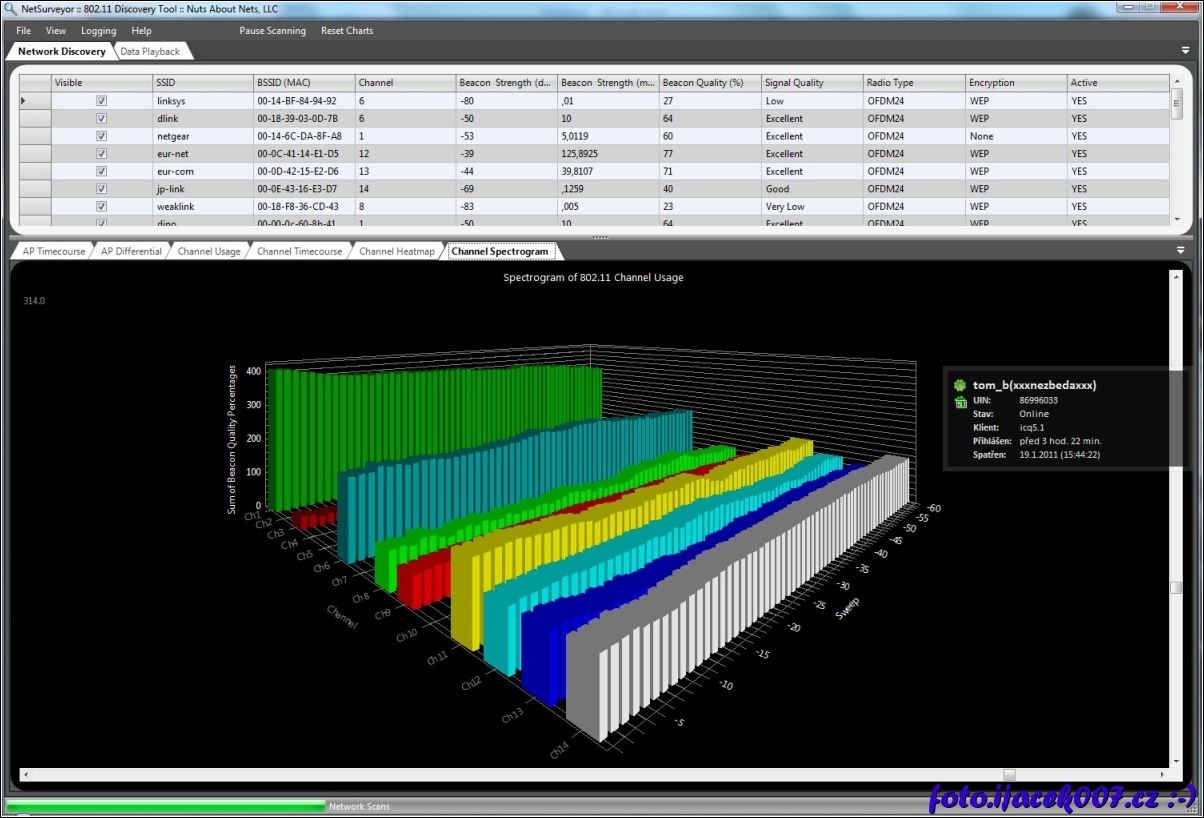Open the chart panel's tab list dropdown arrow
Viewport: 1204px width, 818px height.
coord(1181,250)
